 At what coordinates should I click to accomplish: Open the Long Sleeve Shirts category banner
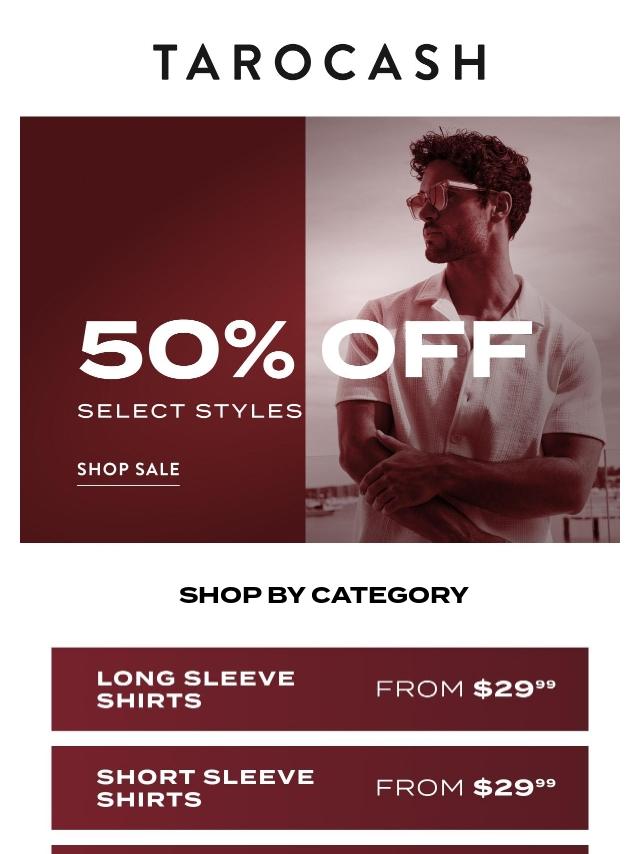pos(320,689)
